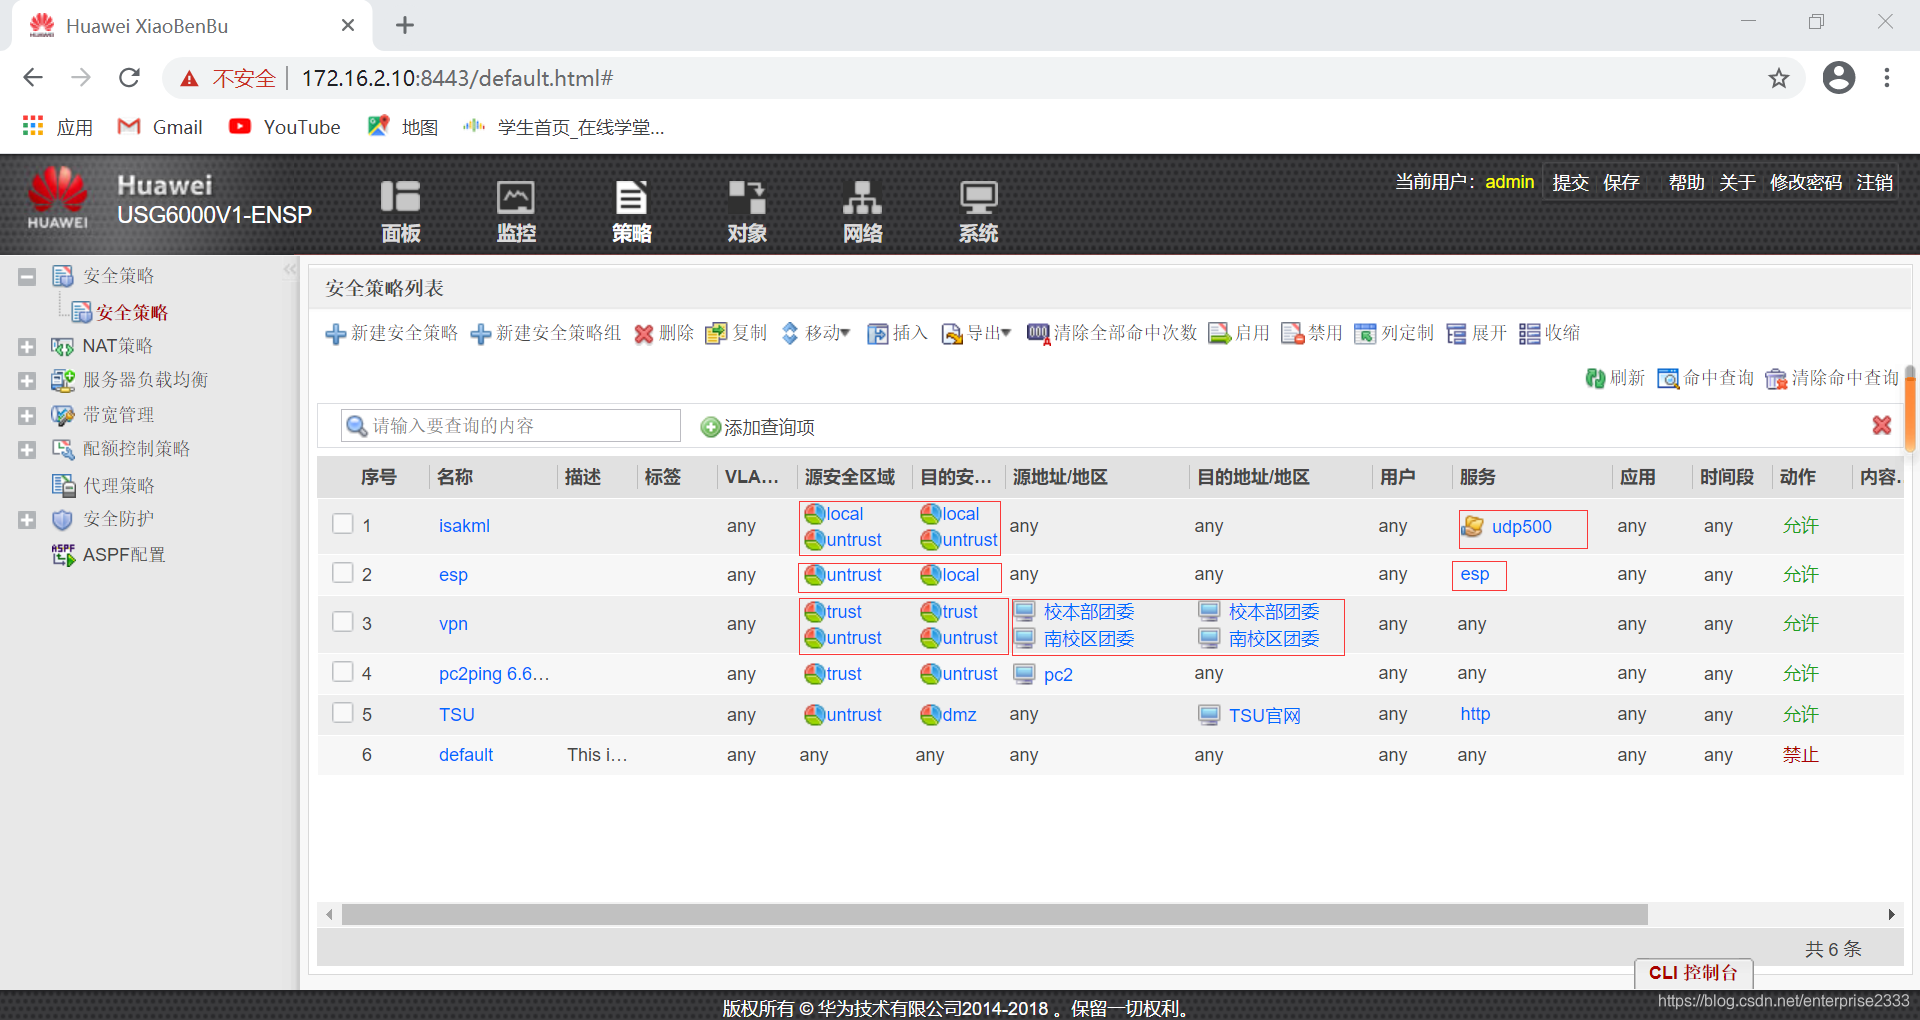Open the vpn policy link
Viewport: 1920px width, 1020px height.
coord(453,624)
